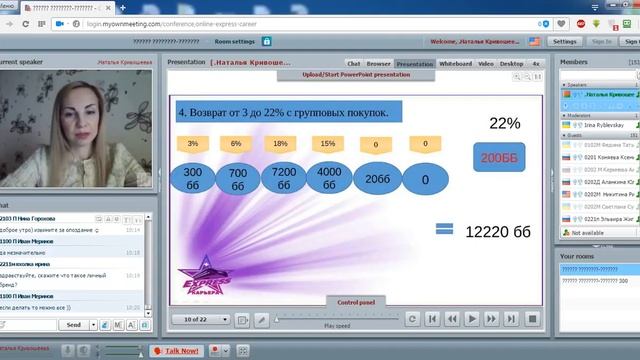The height and width of the screenshot is (360, 640).
Task: Click the heart bookmark icon in the address bar
Action: [x=561, y=24]
